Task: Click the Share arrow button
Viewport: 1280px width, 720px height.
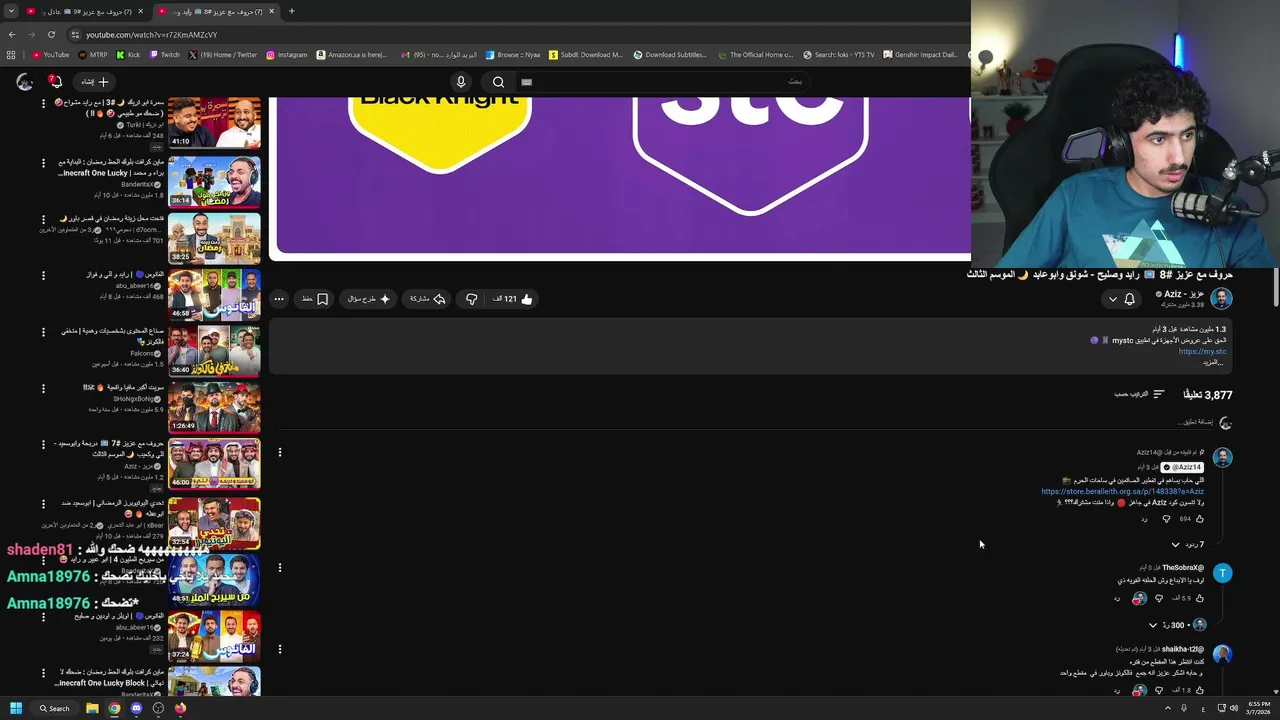Action: 428,299
